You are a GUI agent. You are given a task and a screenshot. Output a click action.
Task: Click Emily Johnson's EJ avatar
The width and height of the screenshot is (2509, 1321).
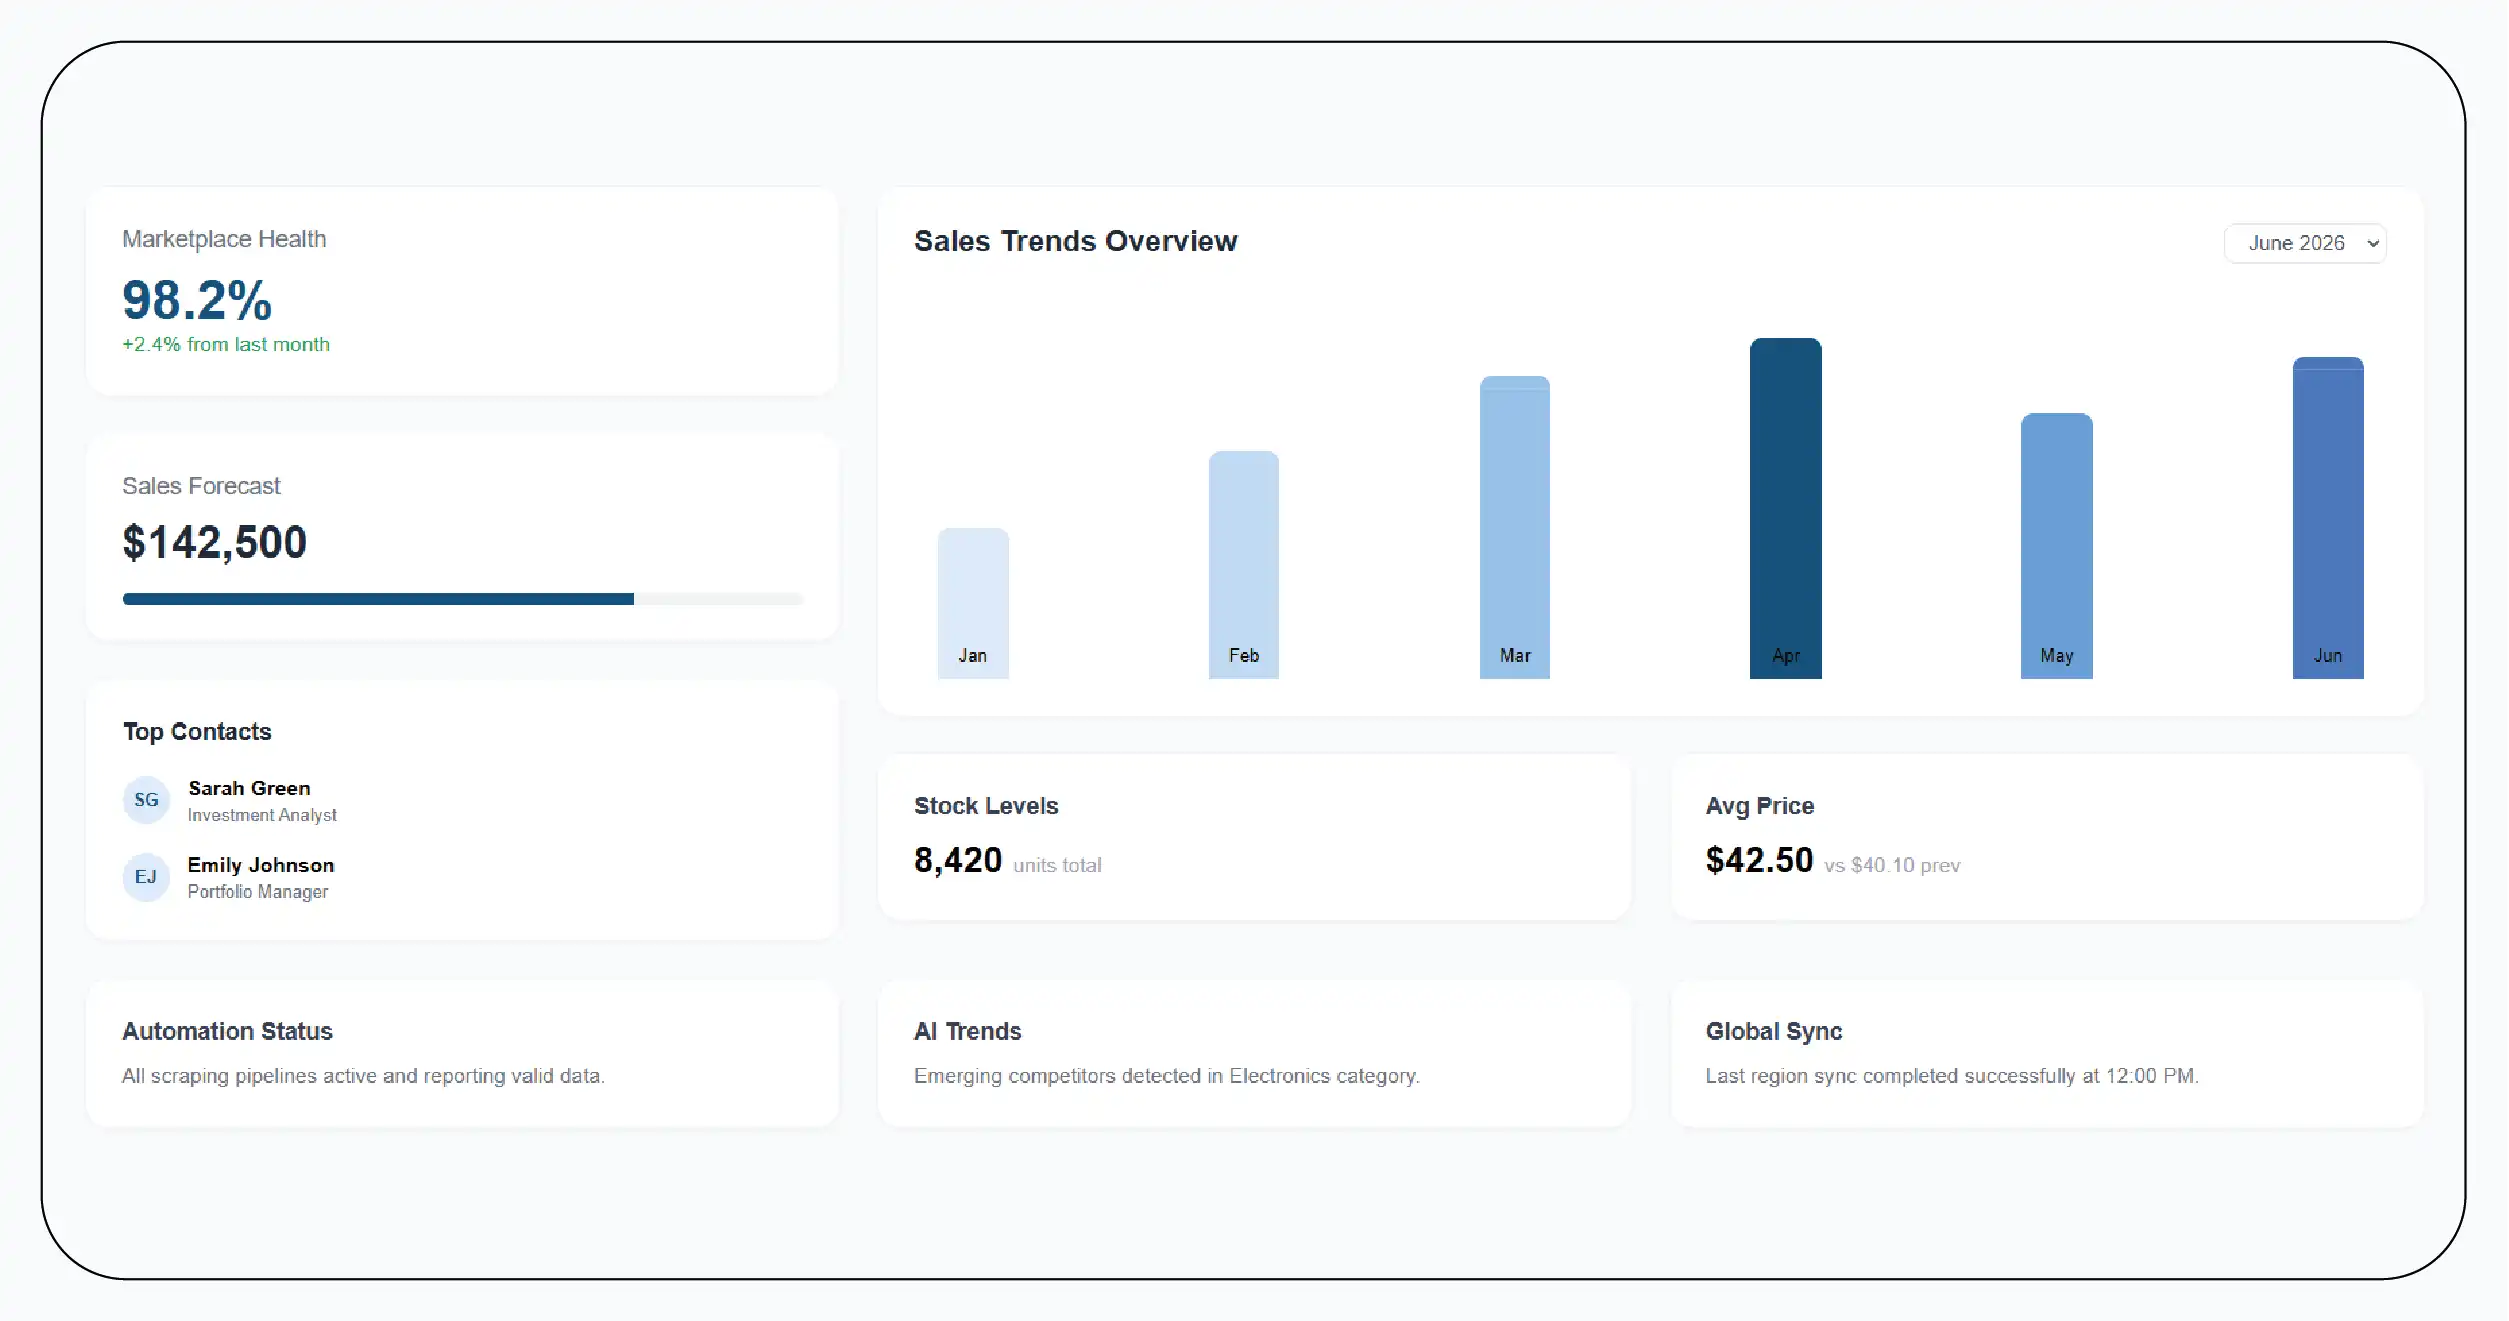click(146, 877)
